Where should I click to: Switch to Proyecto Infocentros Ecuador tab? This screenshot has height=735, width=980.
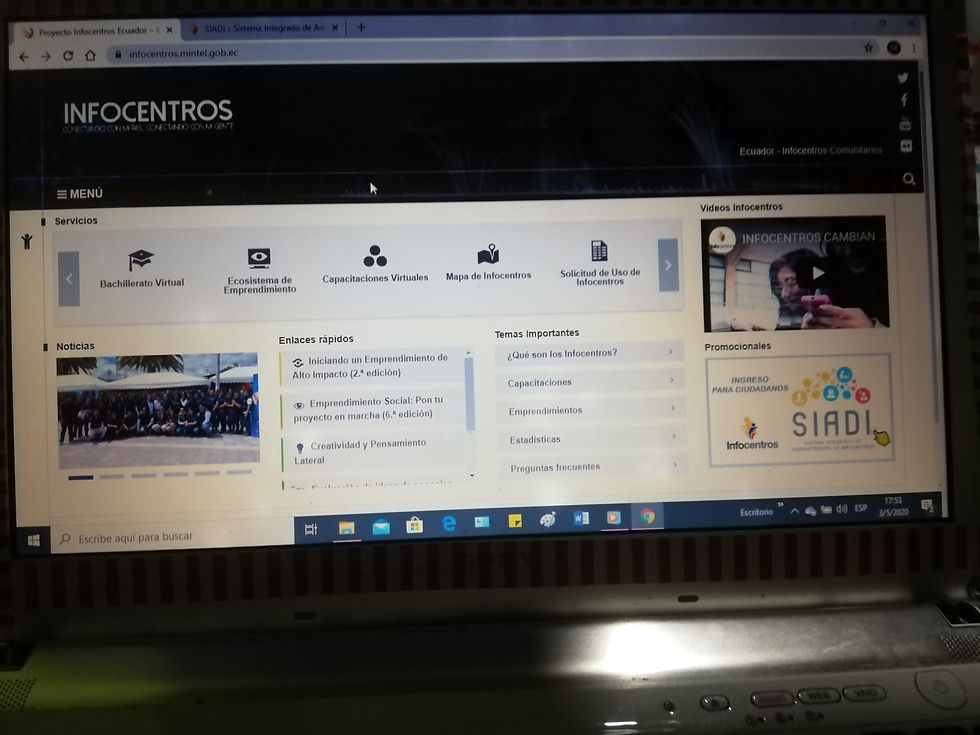pyautogui.click(x=94, y=31)
